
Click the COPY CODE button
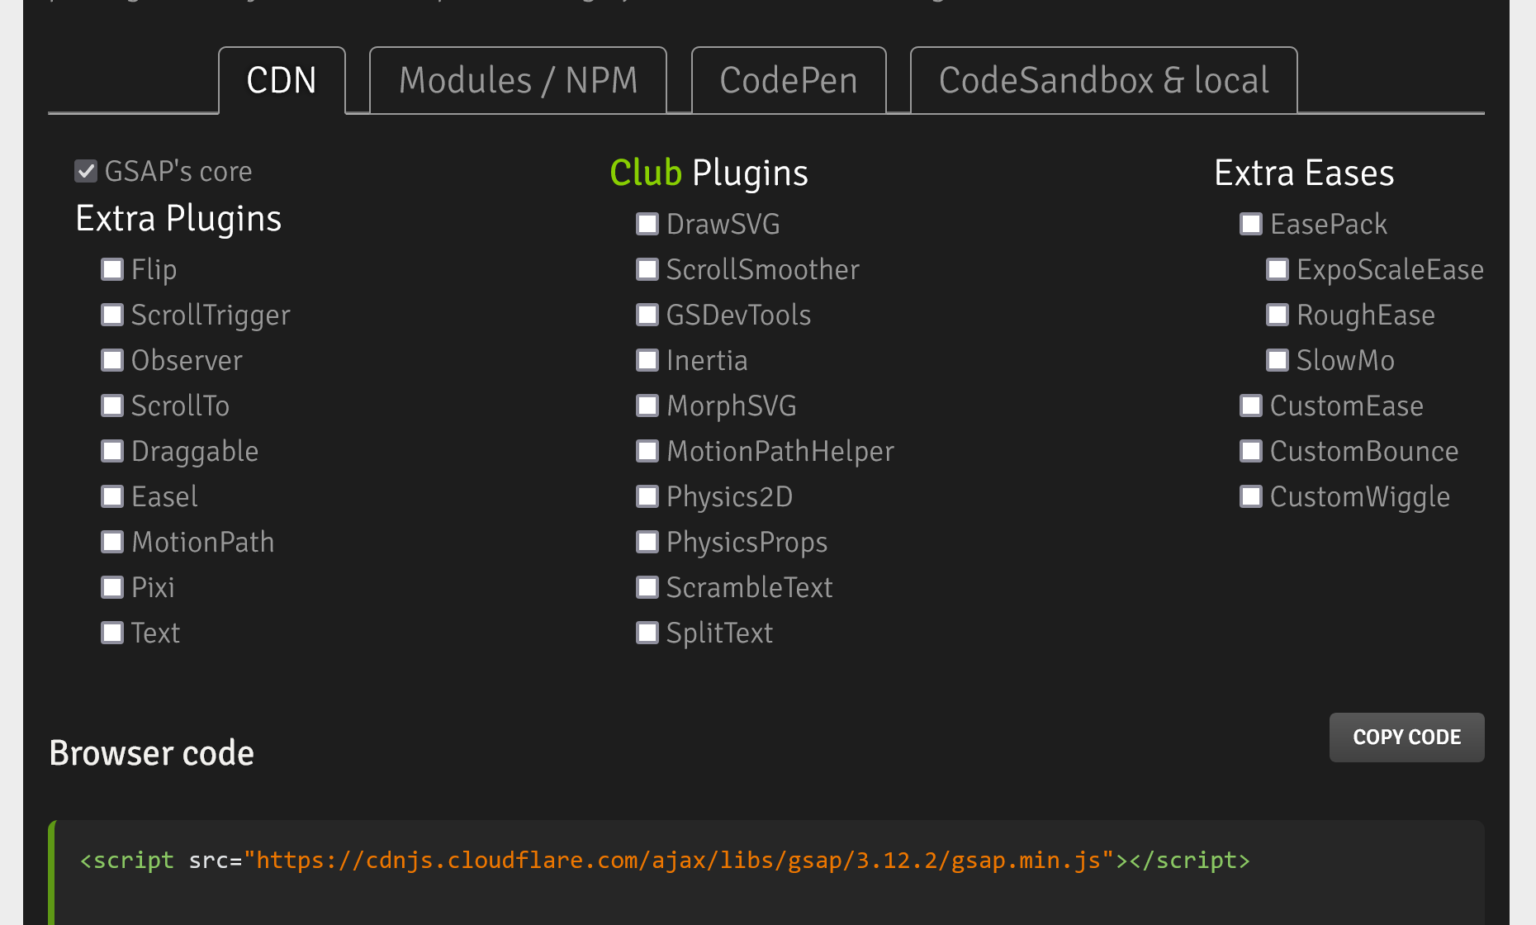(1406, 738)
